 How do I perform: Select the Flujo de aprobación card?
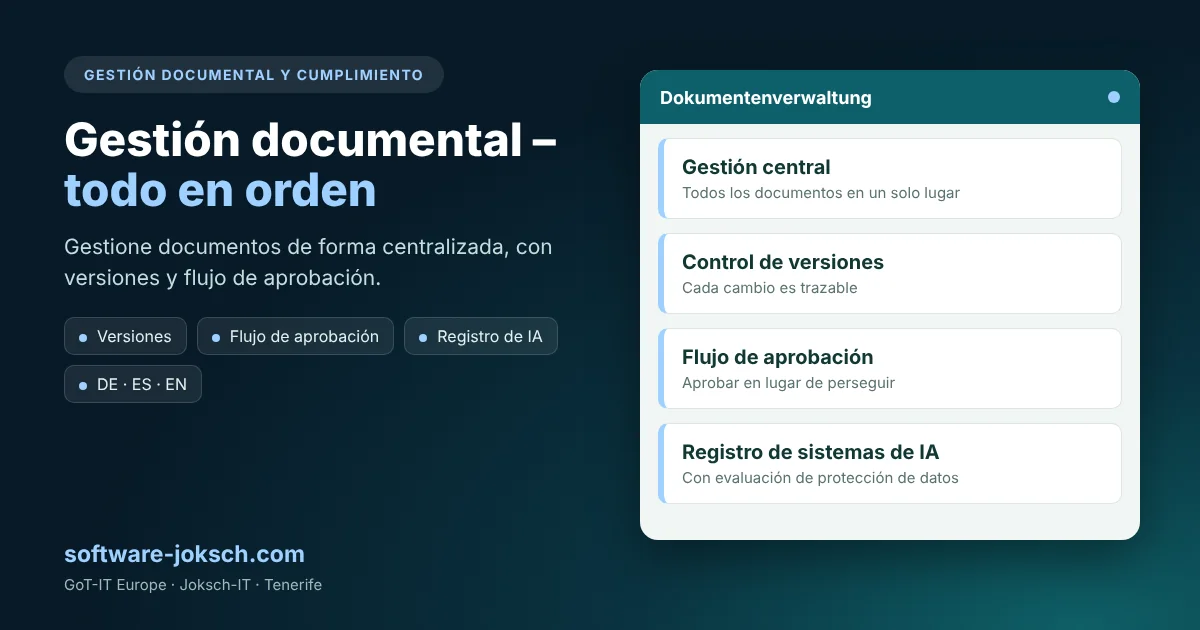tap(890, 368)
